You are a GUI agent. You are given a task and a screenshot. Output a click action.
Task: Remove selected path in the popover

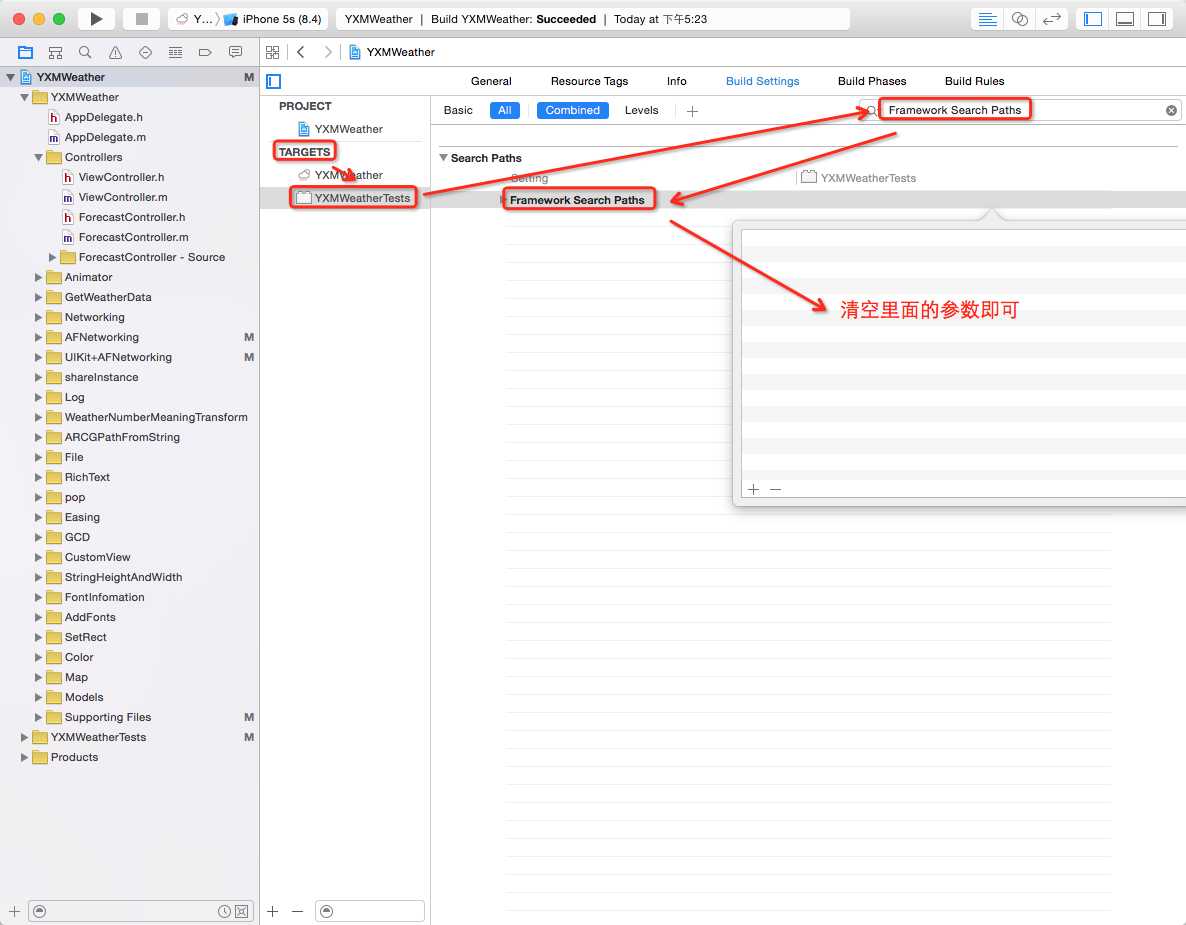tap(775, 489)
